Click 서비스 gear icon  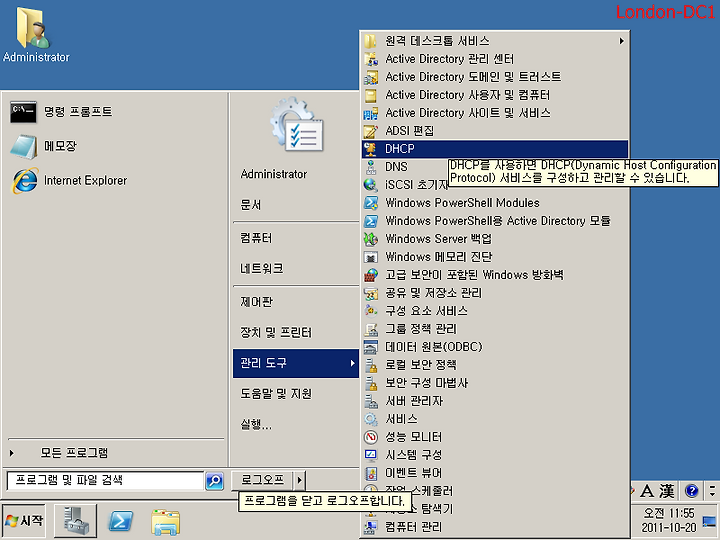click(x=371, y=419)
